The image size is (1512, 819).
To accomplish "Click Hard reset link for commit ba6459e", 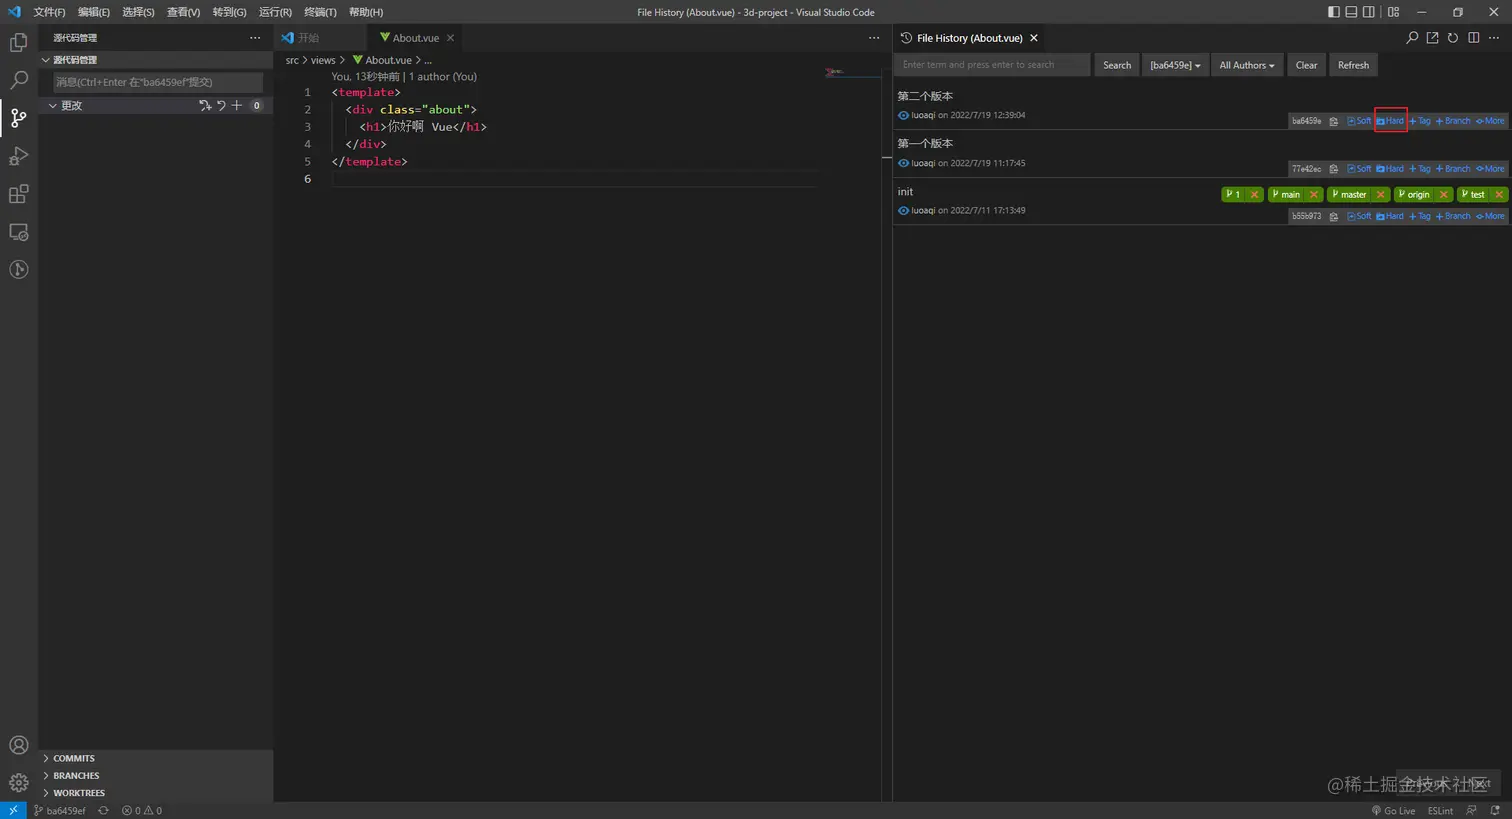I will coord(1391,121).
